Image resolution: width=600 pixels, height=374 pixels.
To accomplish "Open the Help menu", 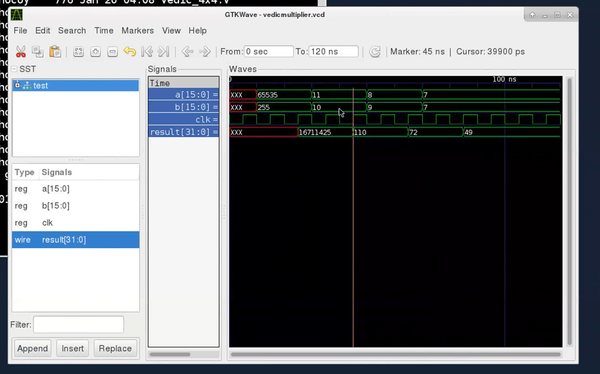I will click(197, 31).
